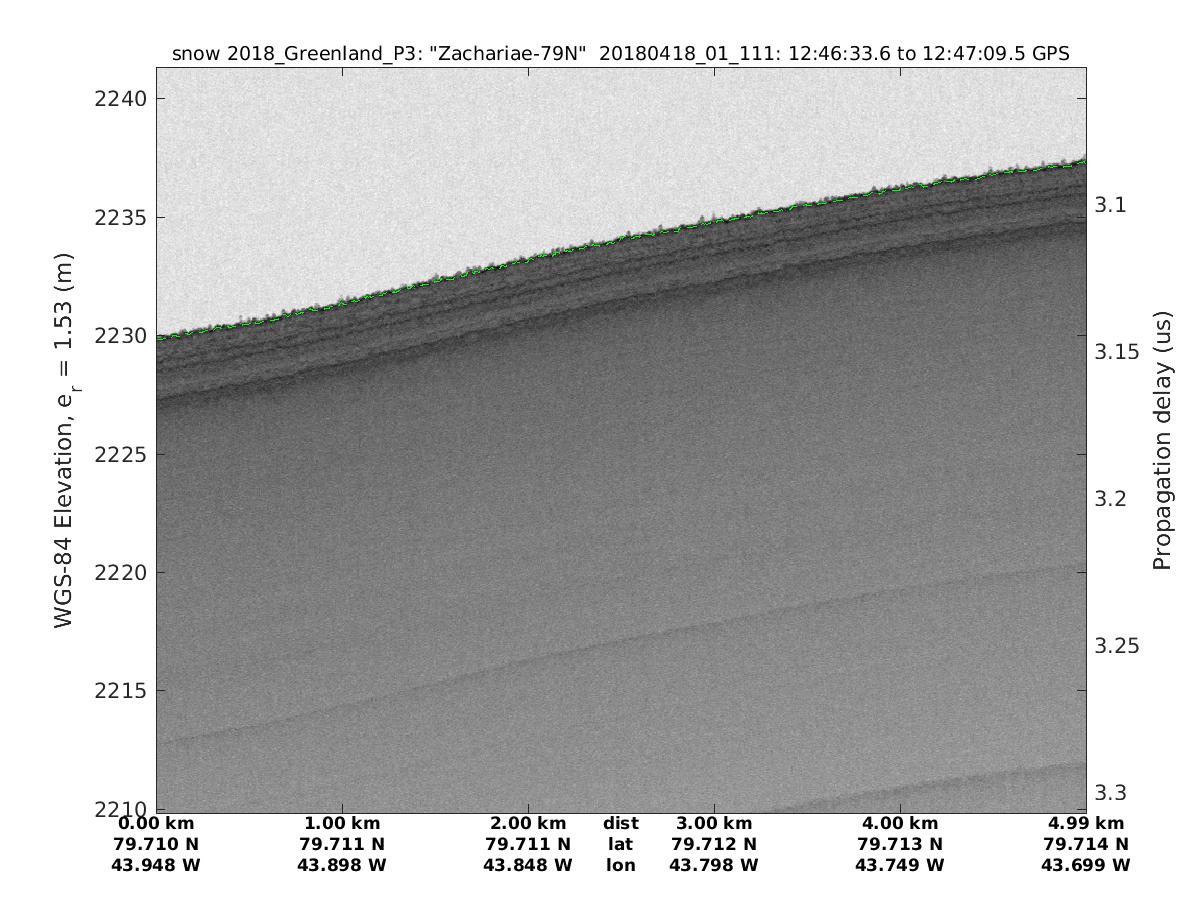This screenshot has width=1200, height=900.
Task: Click propagation delay tick 3.2
Action: point(1110,499)
